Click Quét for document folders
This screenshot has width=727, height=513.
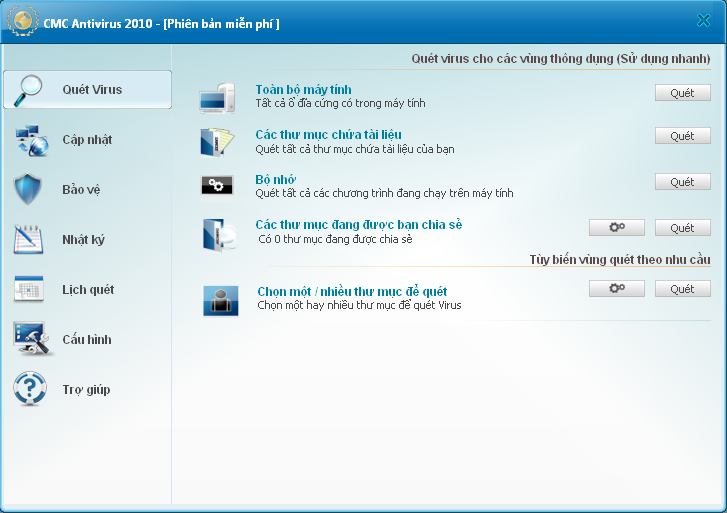(682, 136)
